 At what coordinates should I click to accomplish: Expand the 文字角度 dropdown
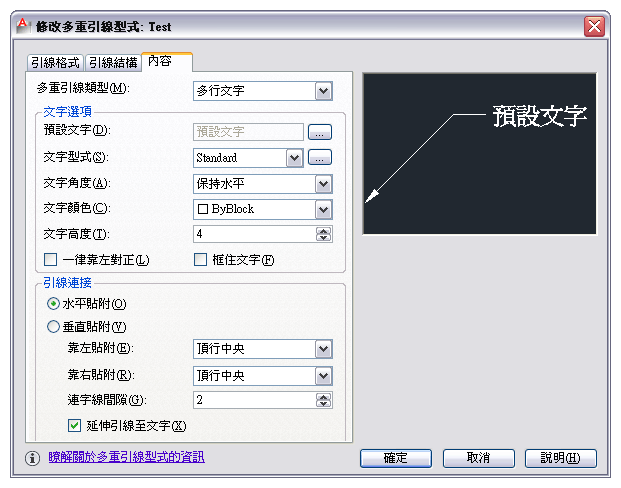point(324,184)
